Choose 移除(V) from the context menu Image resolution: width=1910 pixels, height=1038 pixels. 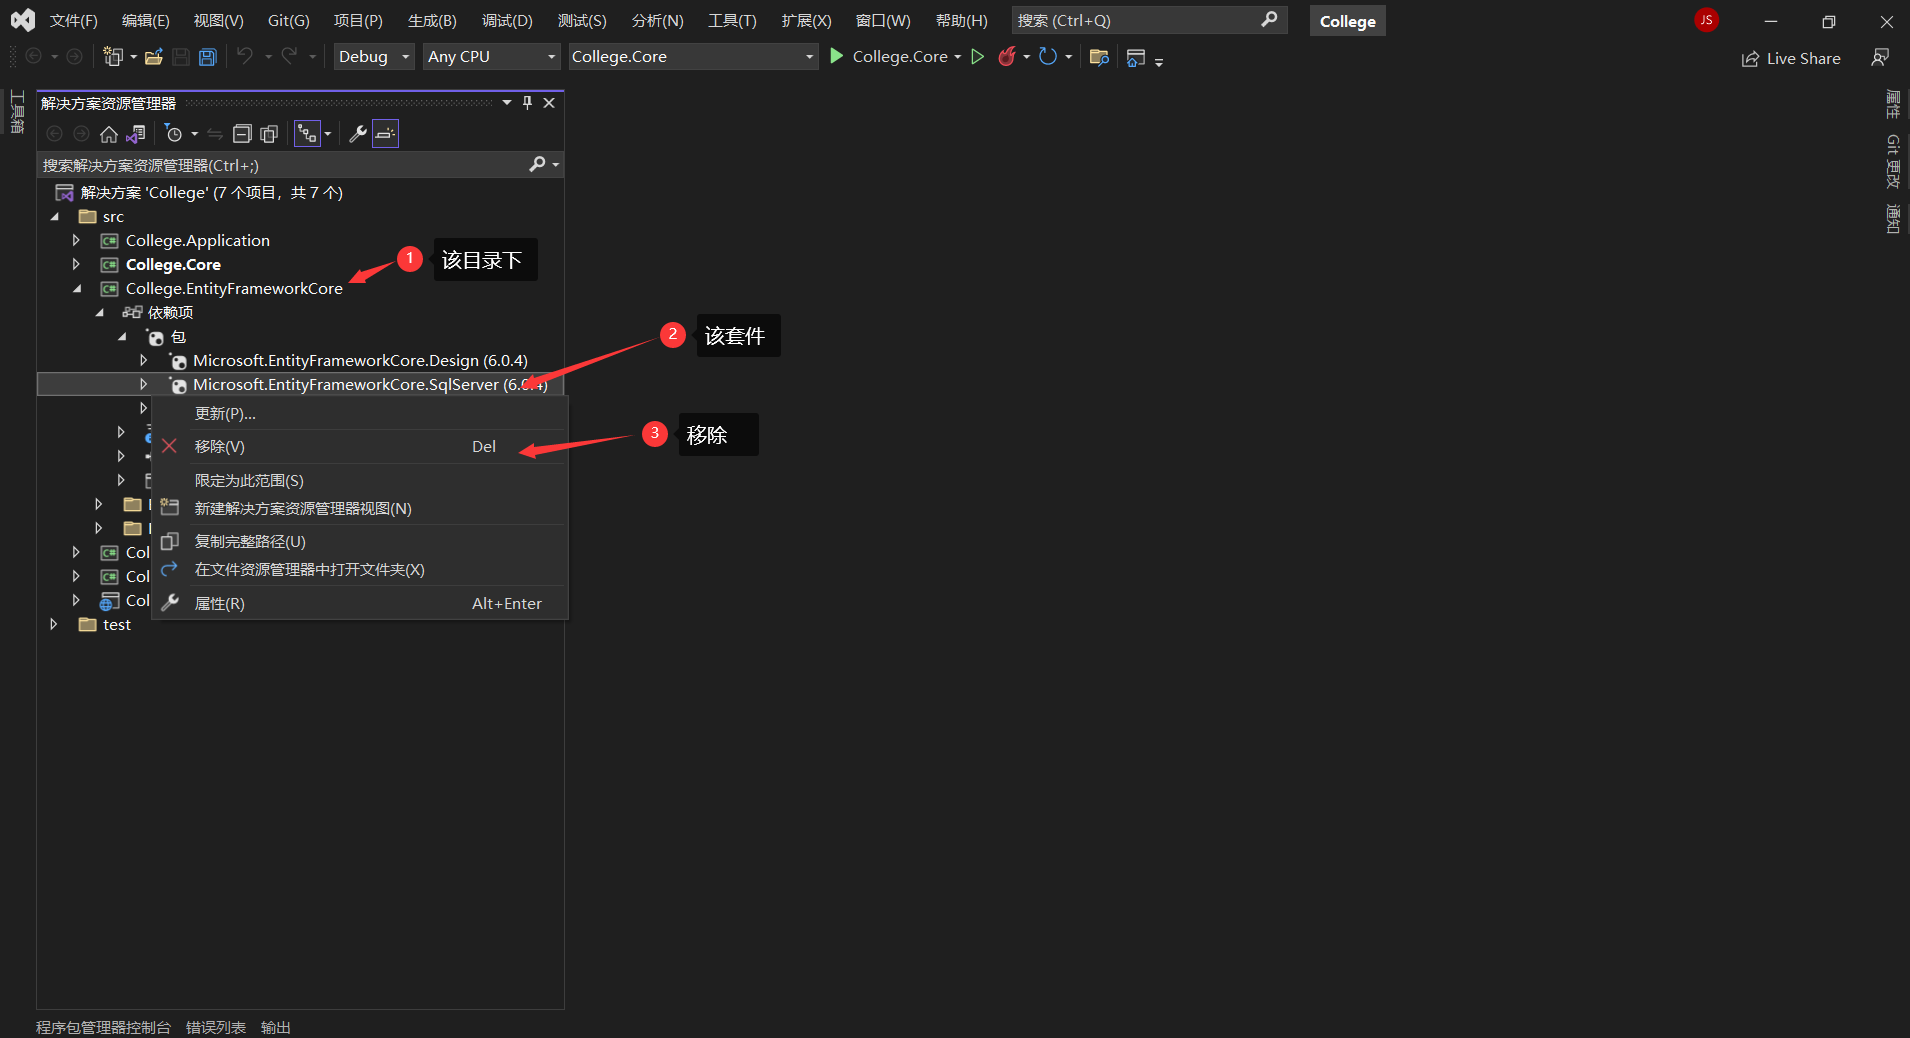click(360, 447)
